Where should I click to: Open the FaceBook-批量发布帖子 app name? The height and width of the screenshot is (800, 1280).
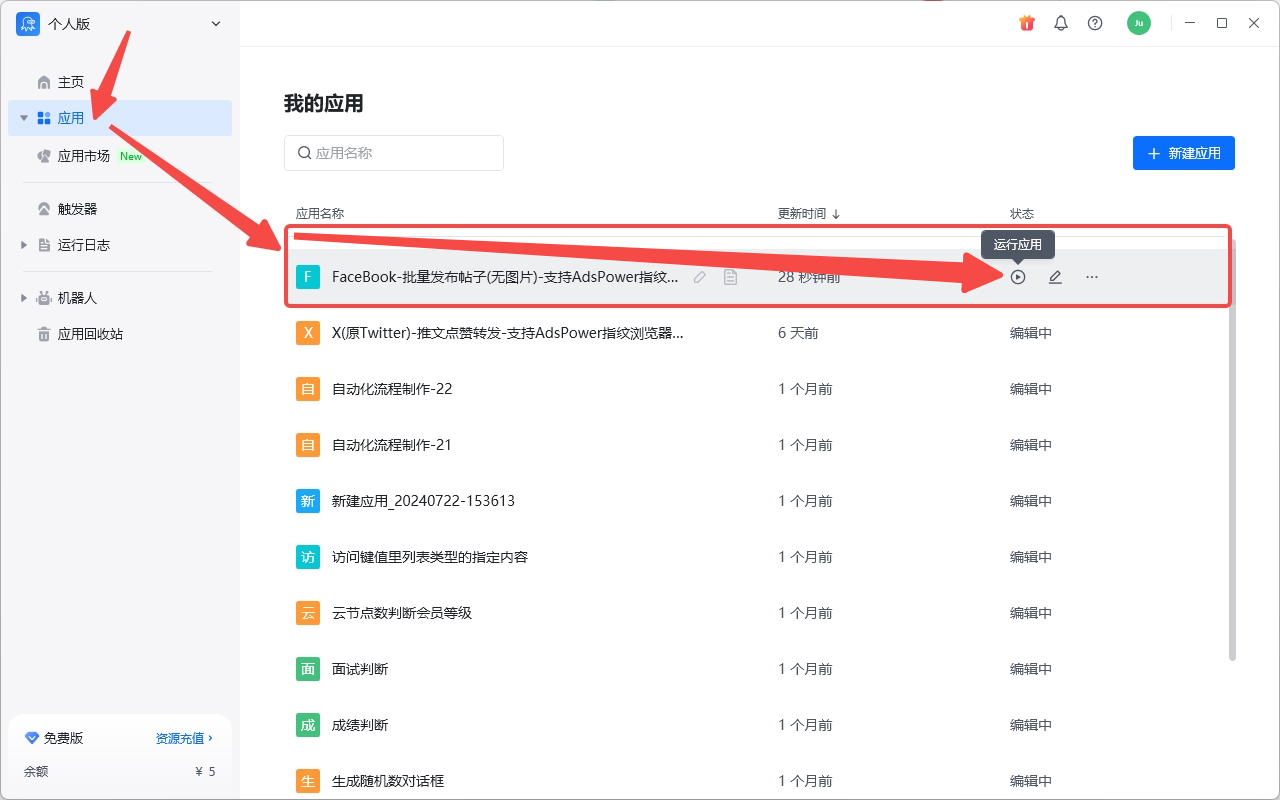pyautogui.click(x=505, y=277)
